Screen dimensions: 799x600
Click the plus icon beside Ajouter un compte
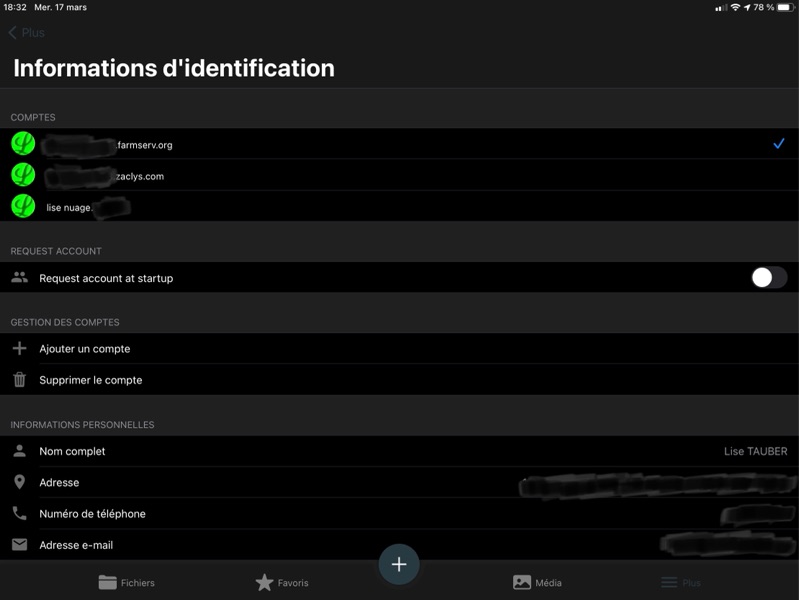[x=19, y=349]
